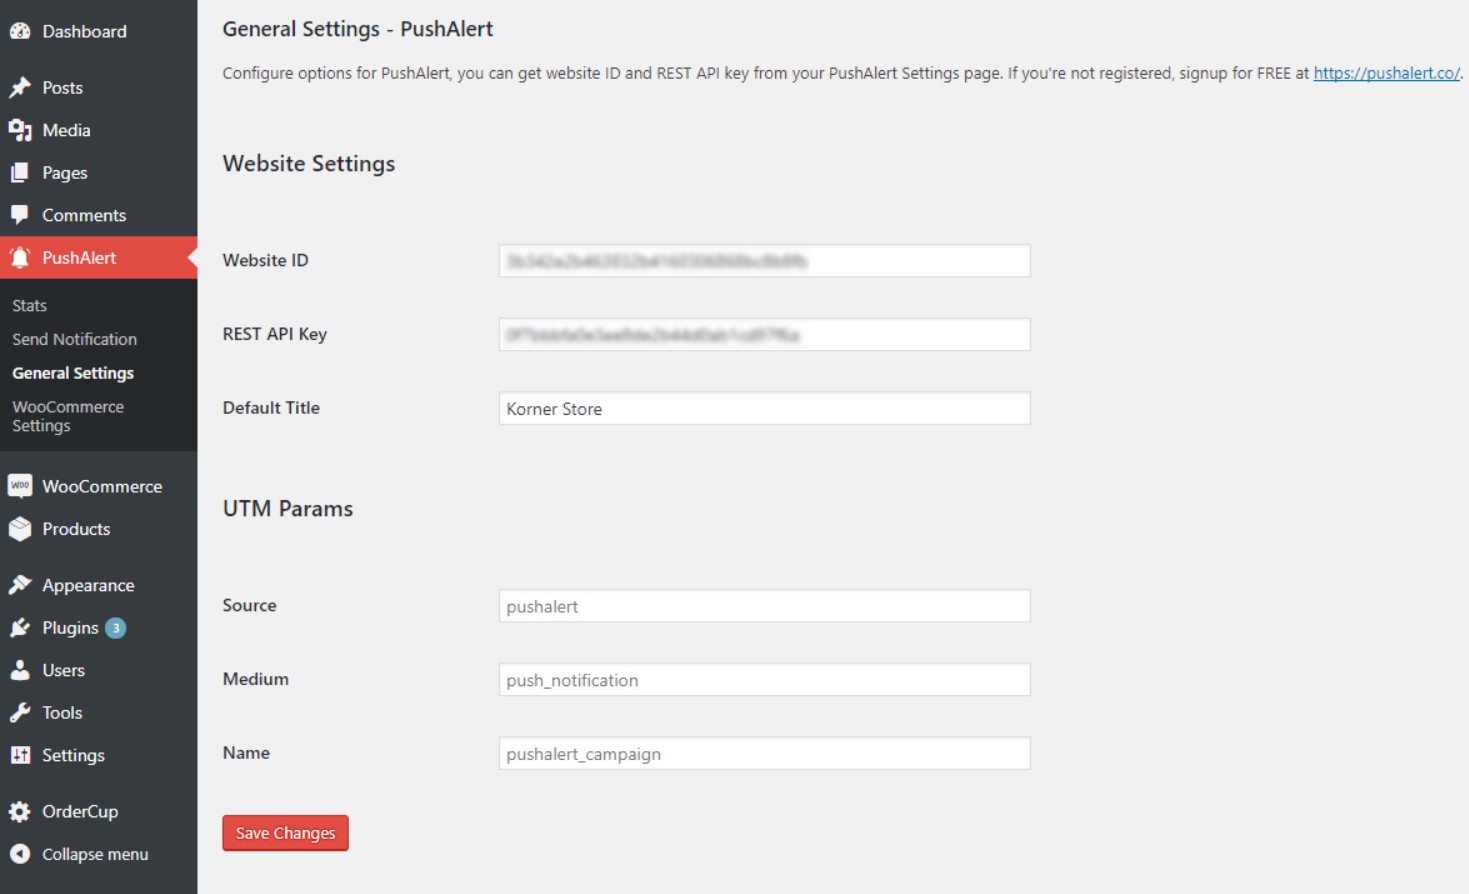This screenshot has width=1469, height=894.
Task: Open OrderCup via its gear icon
Action: pyautogui.click(x=20, y=811)
